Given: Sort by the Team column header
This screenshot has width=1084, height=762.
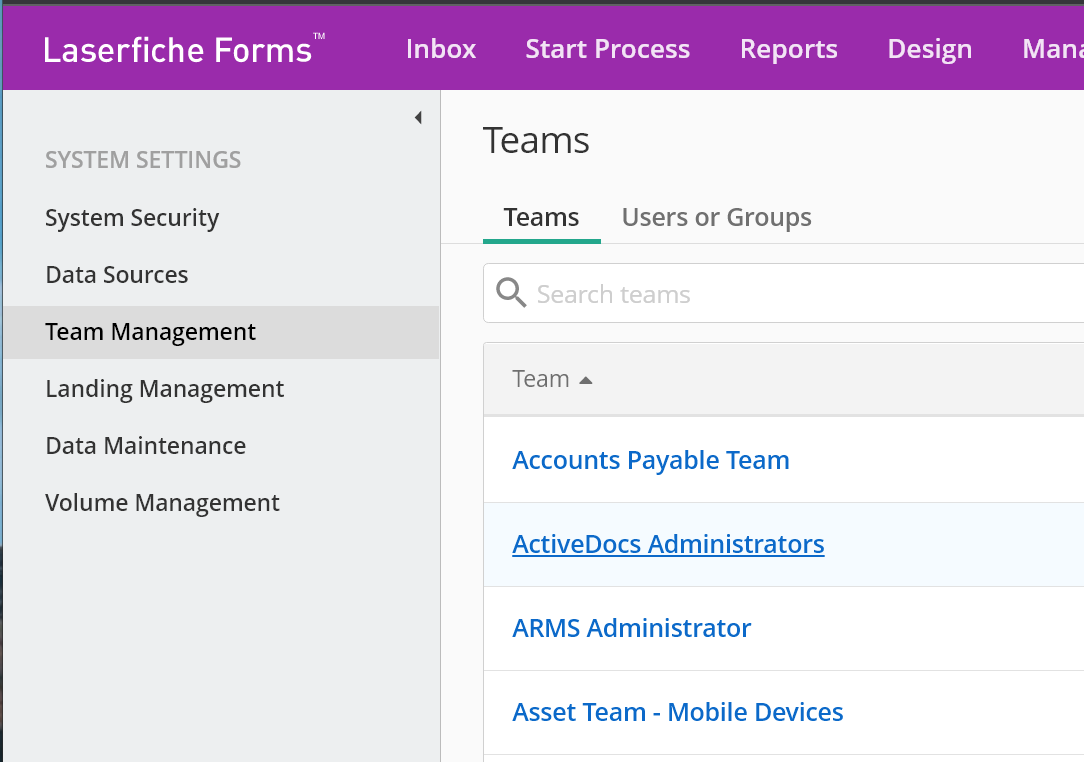Looking at the screenshot, I should tap(552, 379).
